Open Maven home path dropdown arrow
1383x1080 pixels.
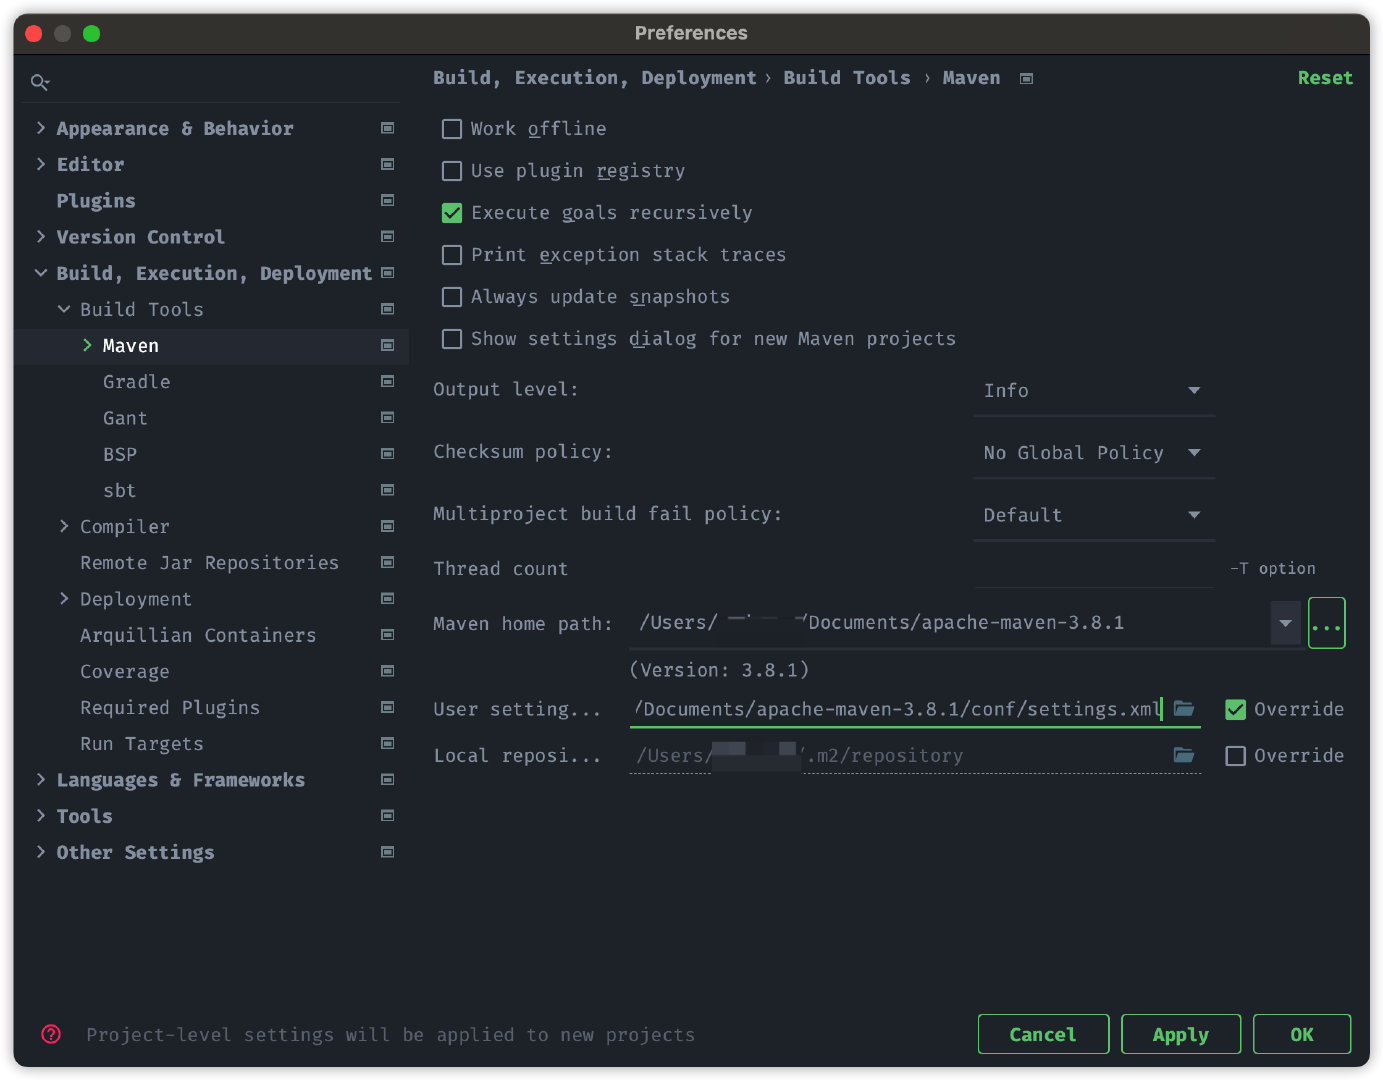pos(1285,623)
